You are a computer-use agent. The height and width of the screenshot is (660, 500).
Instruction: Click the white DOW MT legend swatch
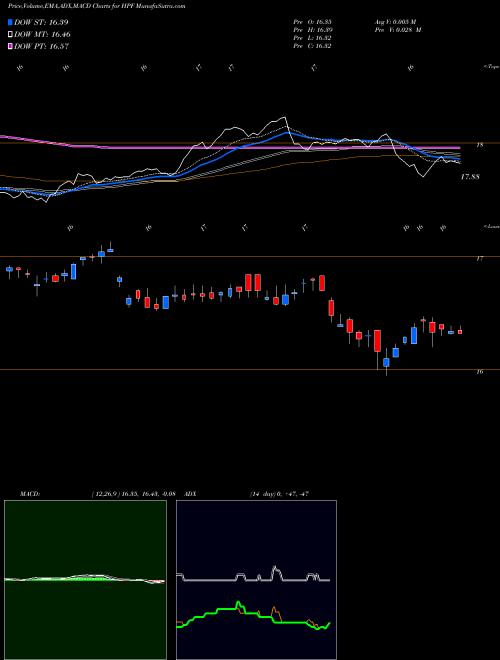point(11,35)
